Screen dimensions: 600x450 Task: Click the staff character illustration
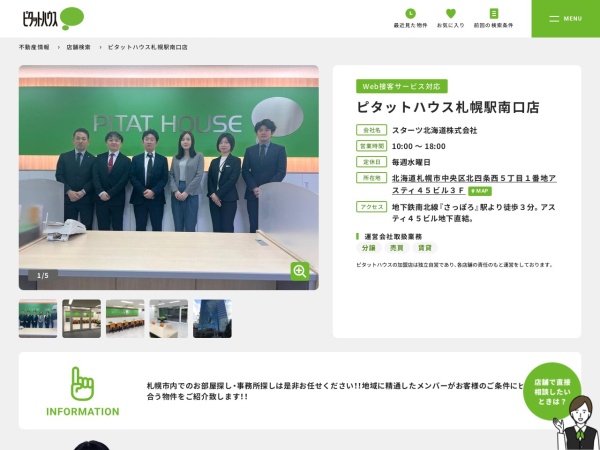click(577, 424)
